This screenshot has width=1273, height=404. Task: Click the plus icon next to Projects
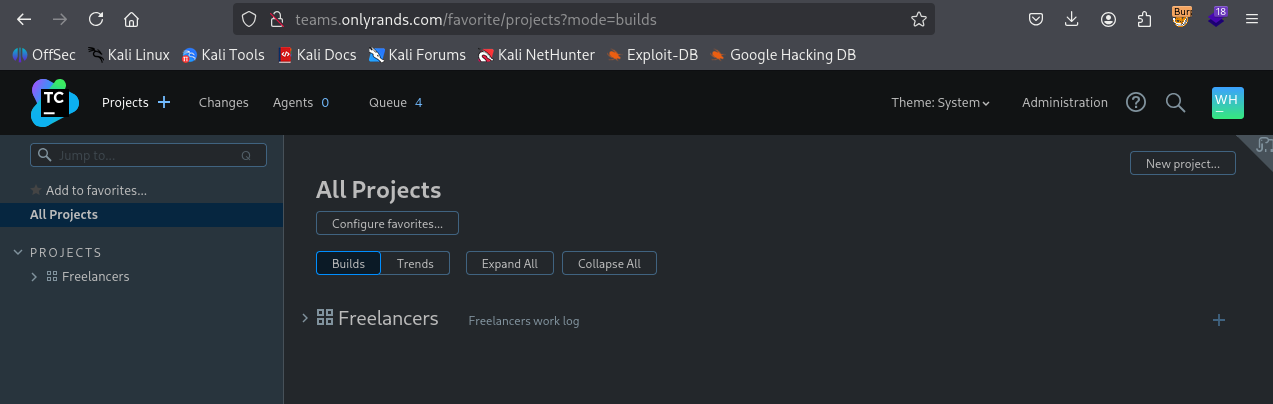pyautogui.click(x=164, y=102)
